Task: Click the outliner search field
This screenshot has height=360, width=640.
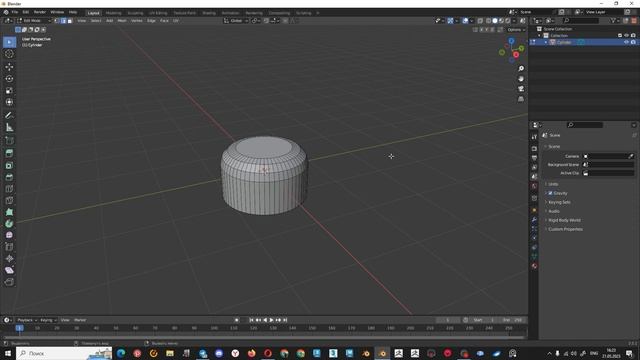Action: [580, 20]
